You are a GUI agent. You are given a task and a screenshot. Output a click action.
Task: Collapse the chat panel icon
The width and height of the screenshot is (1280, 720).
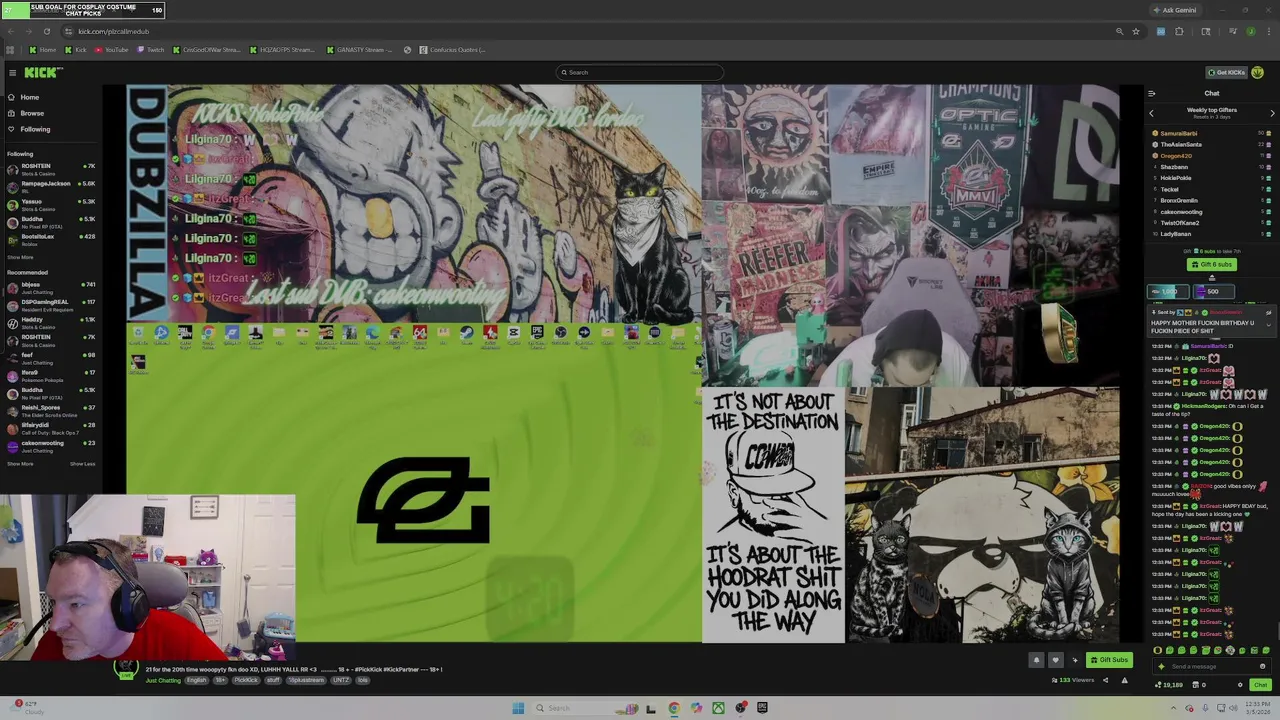point(1151,93)
